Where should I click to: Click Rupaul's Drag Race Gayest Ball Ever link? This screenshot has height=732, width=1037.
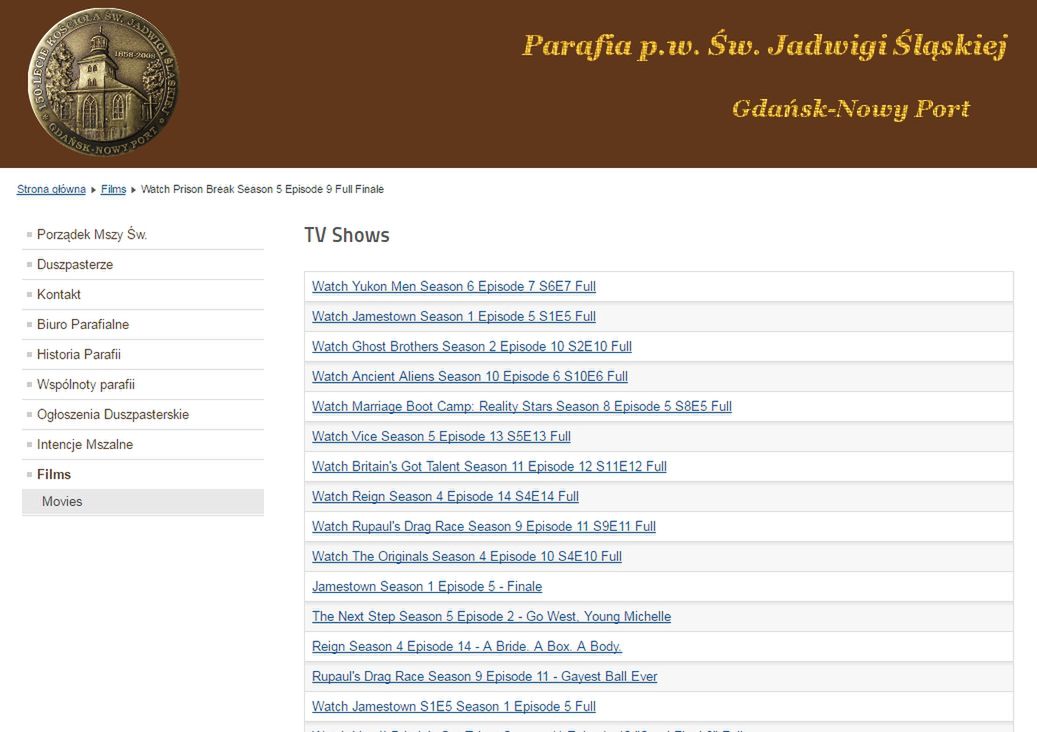pos(485,676)
